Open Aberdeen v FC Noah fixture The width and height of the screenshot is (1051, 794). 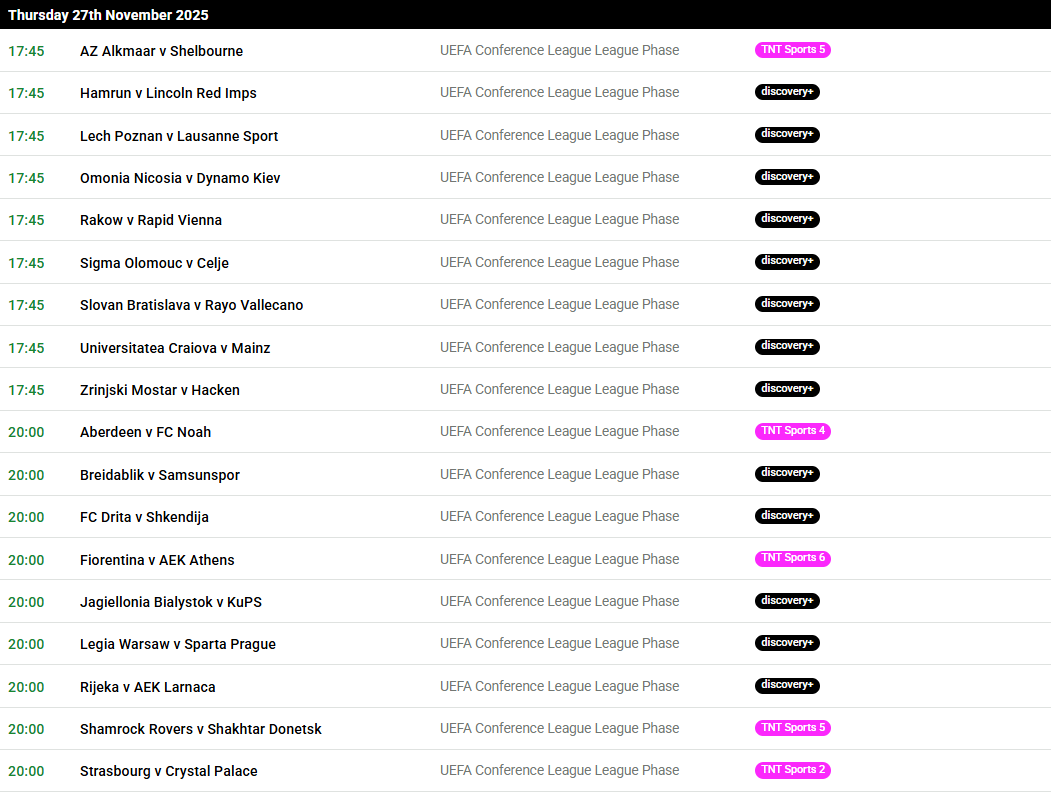(x=145, y=432)
